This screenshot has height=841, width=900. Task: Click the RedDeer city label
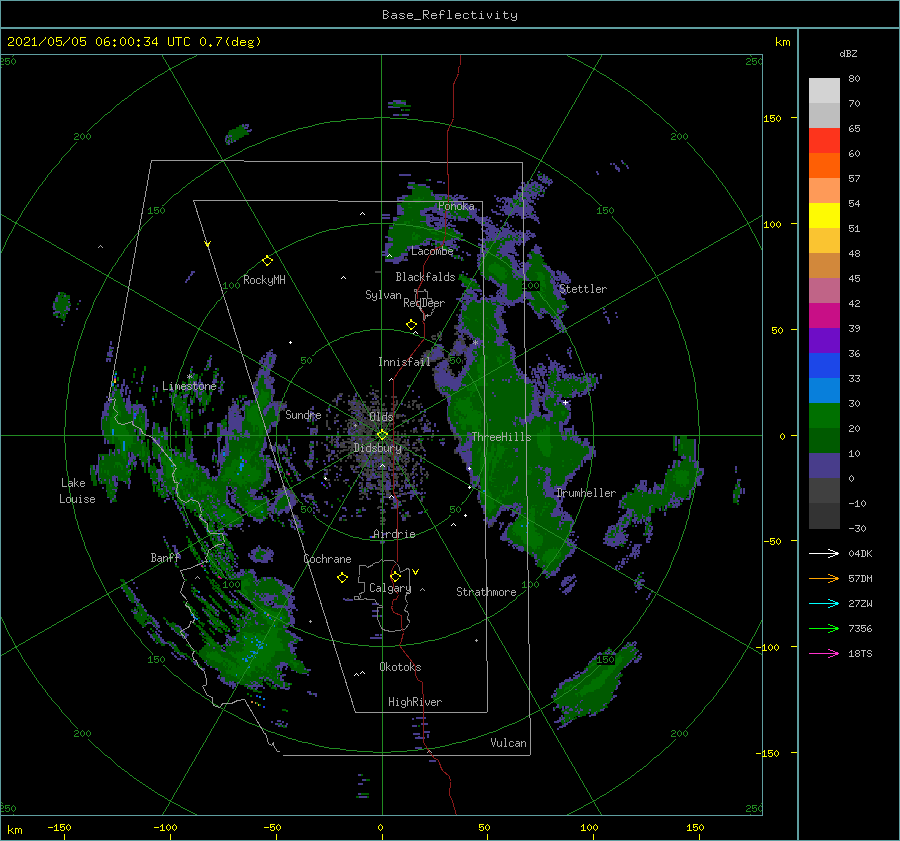tap(424, 303)
